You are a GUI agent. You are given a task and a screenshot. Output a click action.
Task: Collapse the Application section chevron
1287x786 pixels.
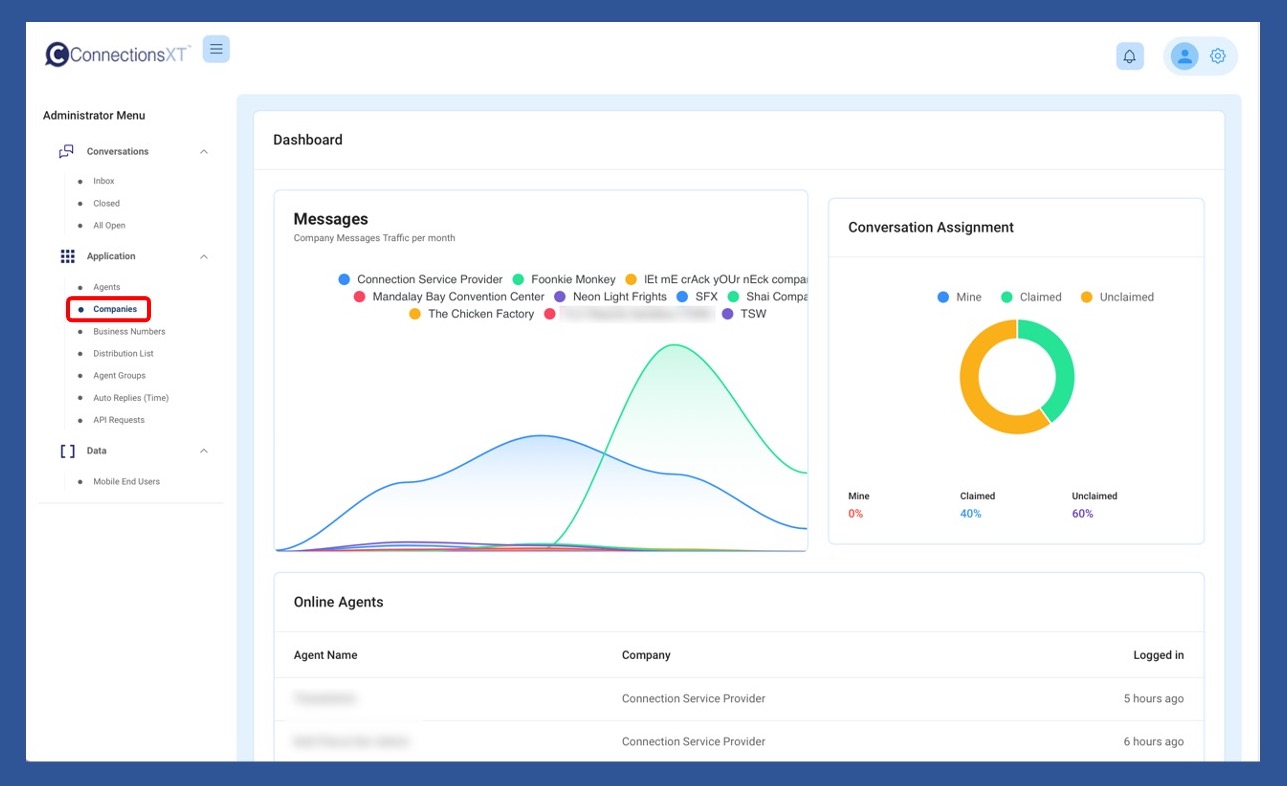pyautogui.click(x=204, y=257)
